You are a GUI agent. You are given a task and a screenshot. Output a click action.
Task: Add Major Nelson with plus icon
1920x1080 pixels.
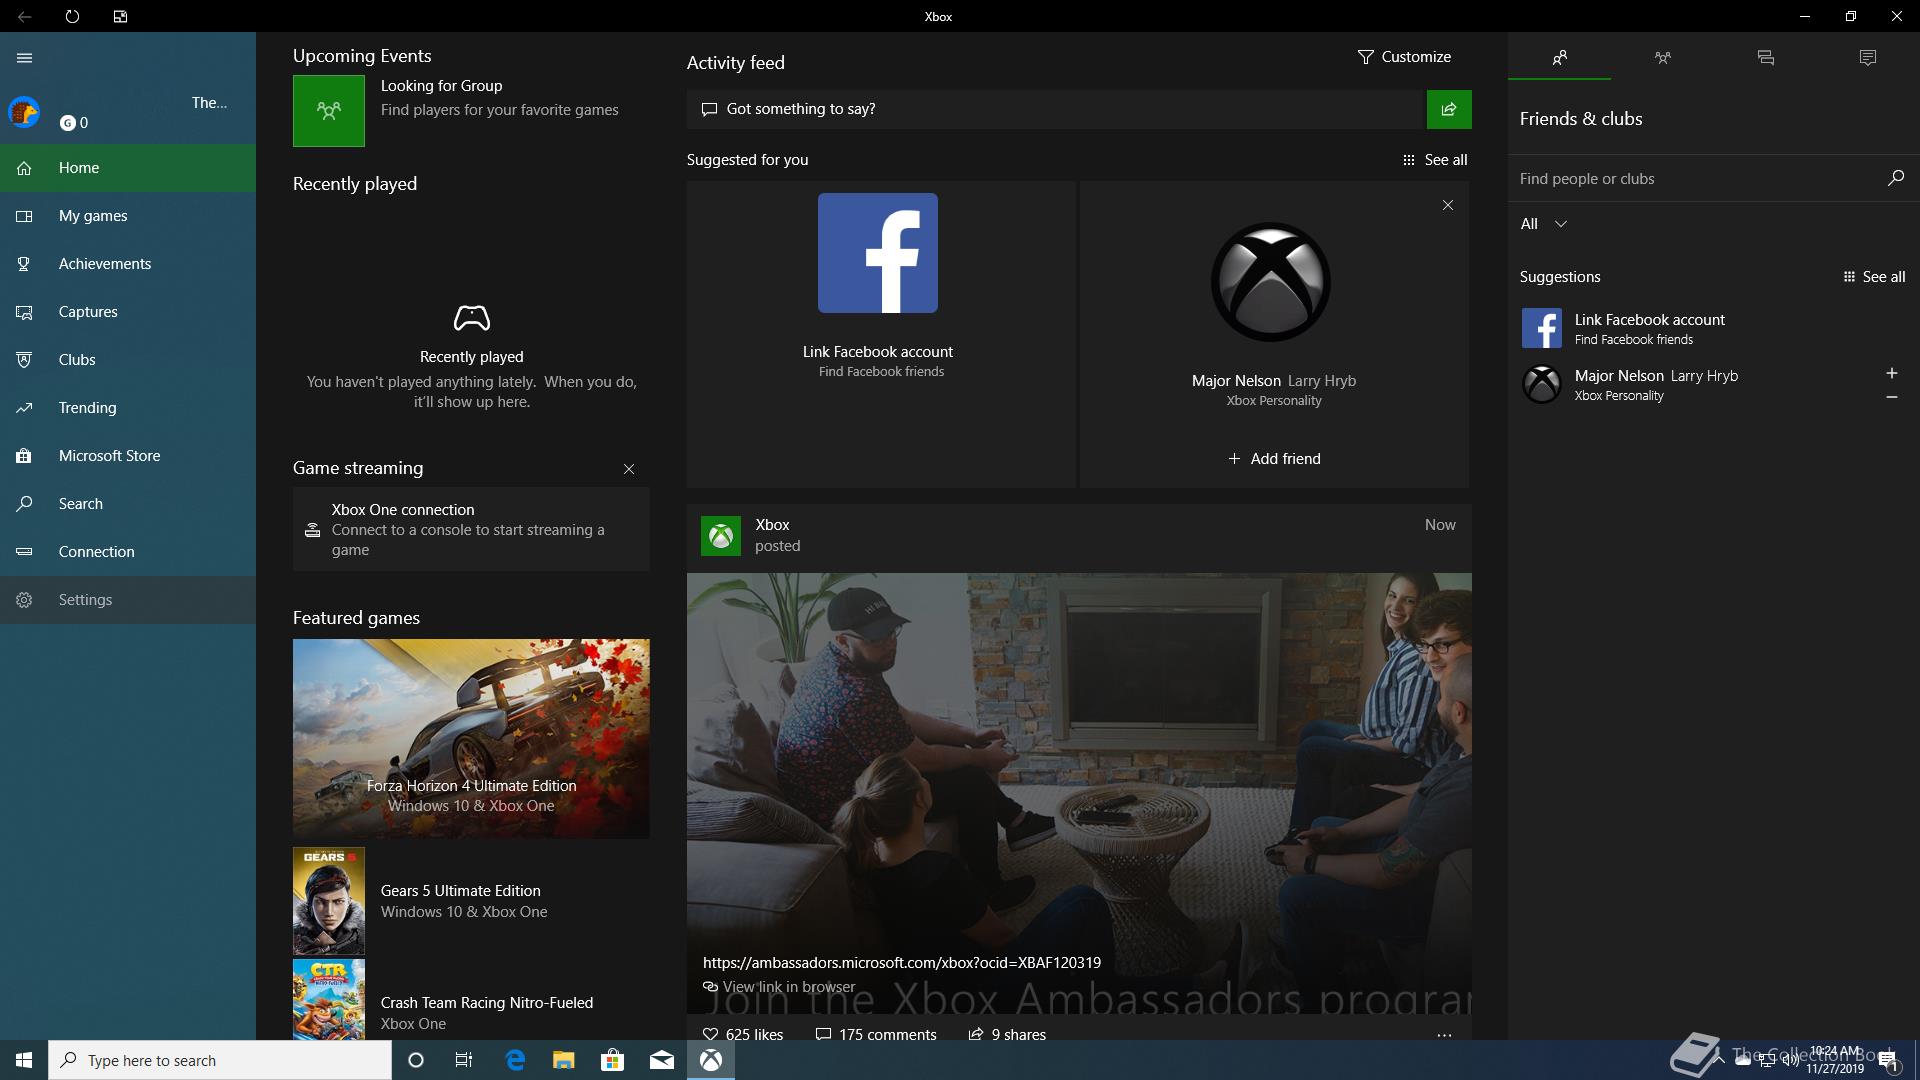(x=1892, y=373)
